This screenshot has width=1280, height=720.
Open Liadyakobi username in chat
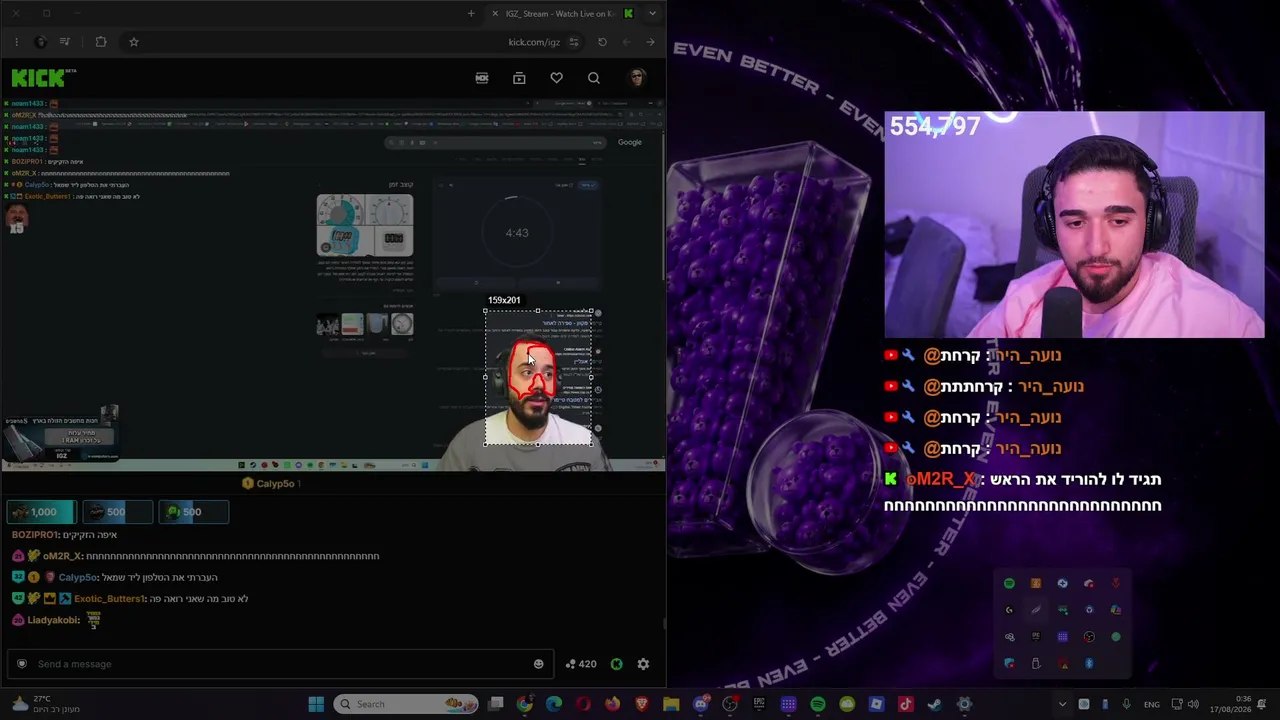pyautogui.click(x=53, y=620)
